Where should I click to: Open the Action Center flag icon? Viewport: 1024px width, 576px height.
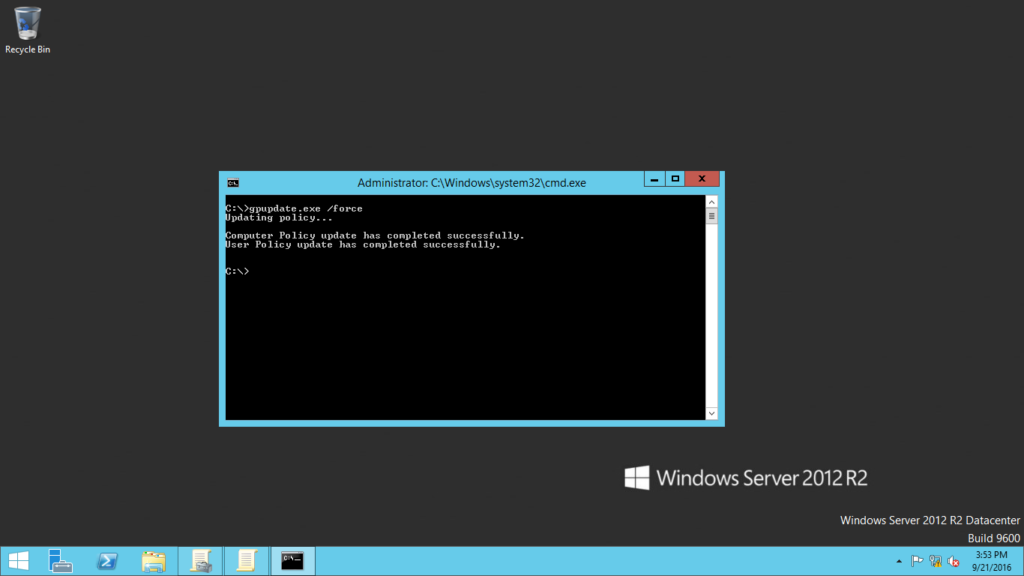(917, 561)
